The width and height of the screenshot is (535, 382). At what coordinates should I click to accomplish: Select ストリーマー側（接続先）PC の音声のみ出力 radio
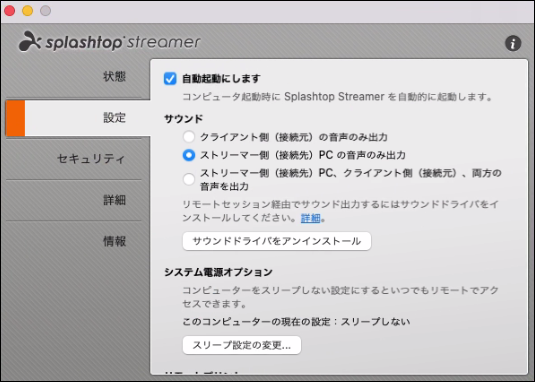pyautogui.click(x=189, y=155)
